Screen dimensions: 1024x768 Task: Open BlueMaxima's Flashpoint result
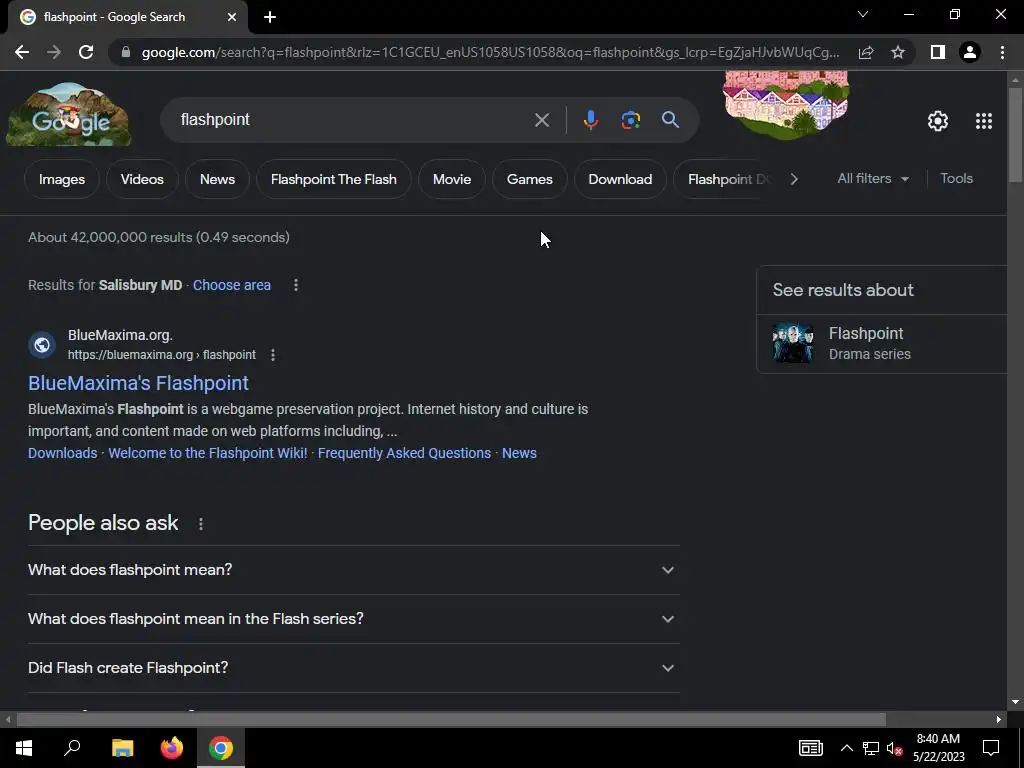(138, 383)
